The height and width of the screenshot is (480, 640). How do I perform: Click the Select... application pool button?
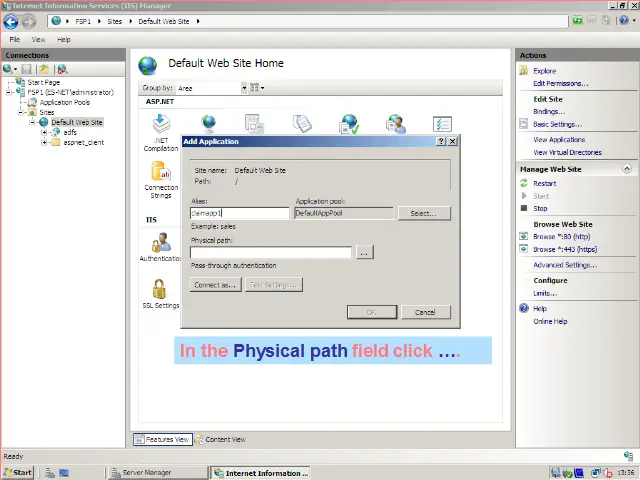[x=424, y=213]
